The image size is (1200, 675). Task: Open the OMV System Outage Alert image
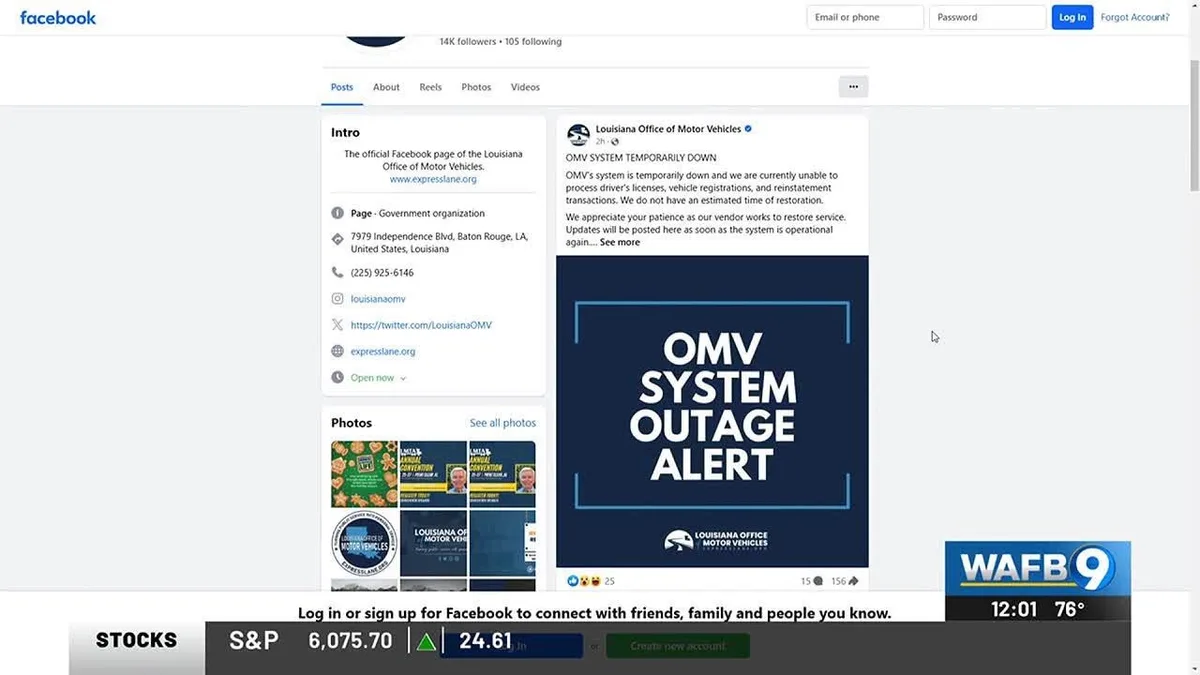tap(712, 411)
